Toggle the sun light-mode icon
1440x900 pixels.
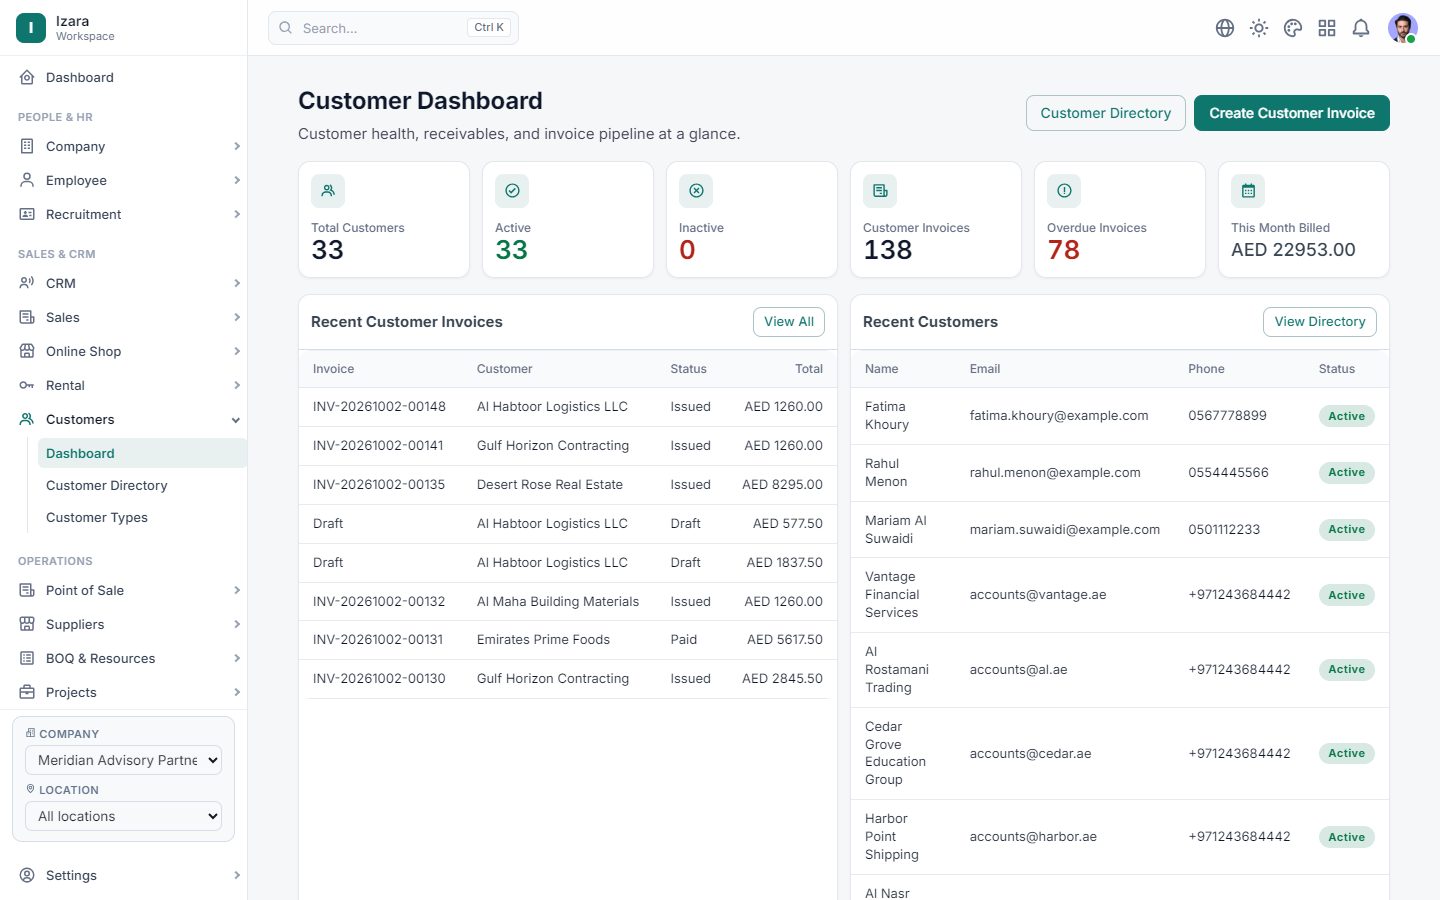coord(1259,28)
